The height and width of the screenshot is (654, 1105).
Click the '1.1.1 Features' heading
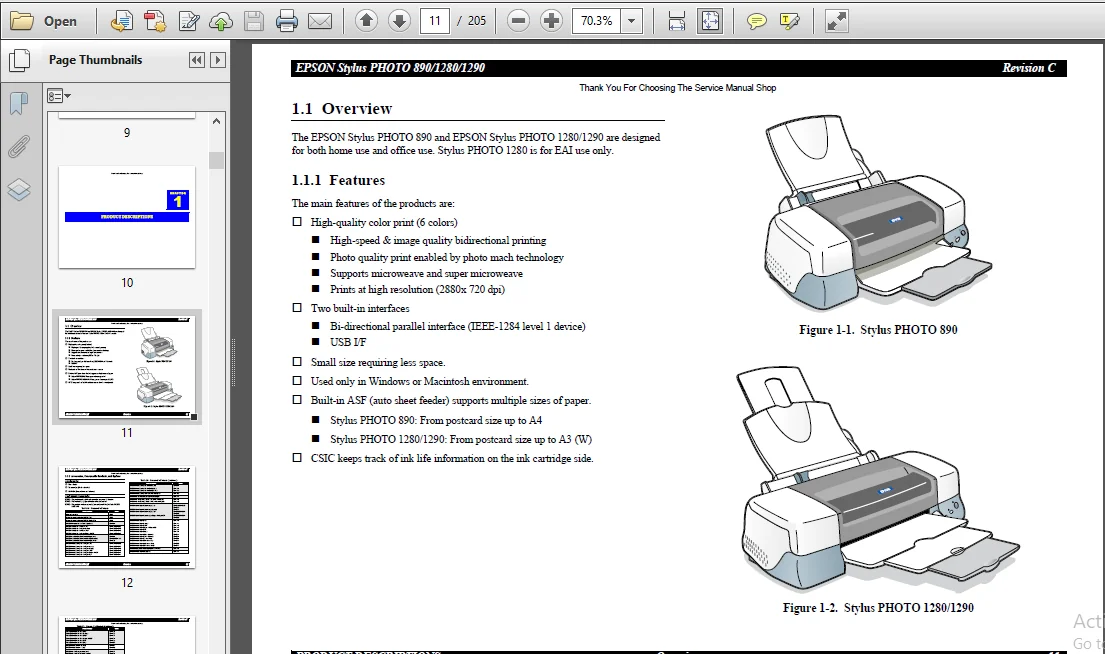338,180
